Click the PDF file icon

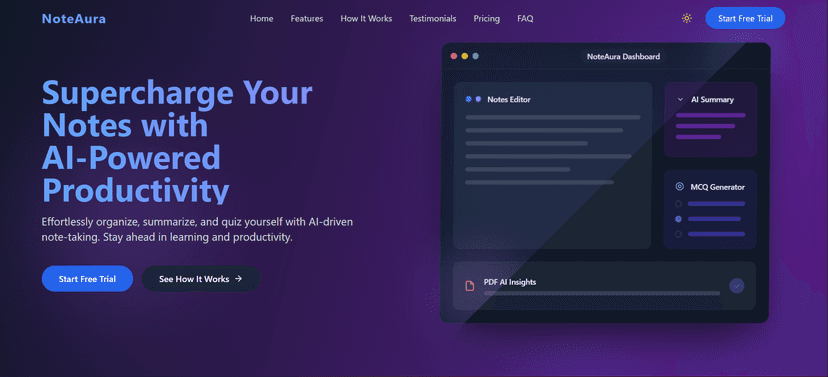point(469,286)
